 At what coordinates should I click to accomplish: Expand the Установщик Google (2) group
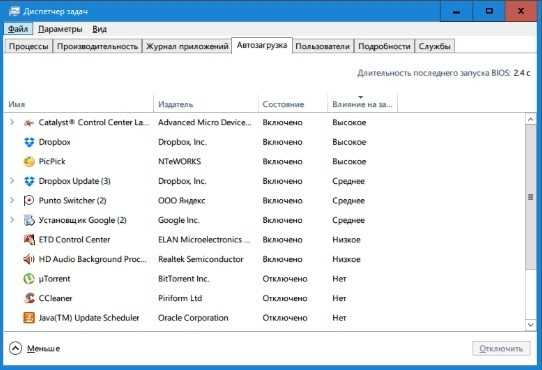pos(12,220)
